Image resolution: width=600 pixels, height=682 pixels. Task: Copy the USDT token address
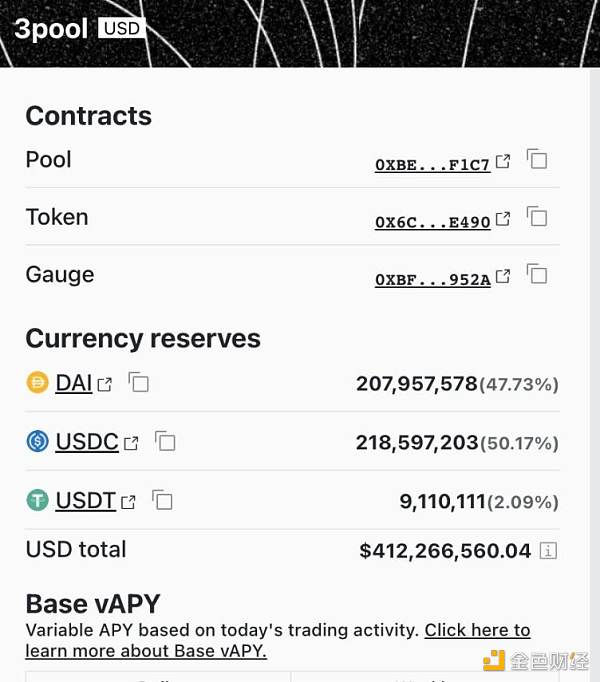click(x=162, y=501)
